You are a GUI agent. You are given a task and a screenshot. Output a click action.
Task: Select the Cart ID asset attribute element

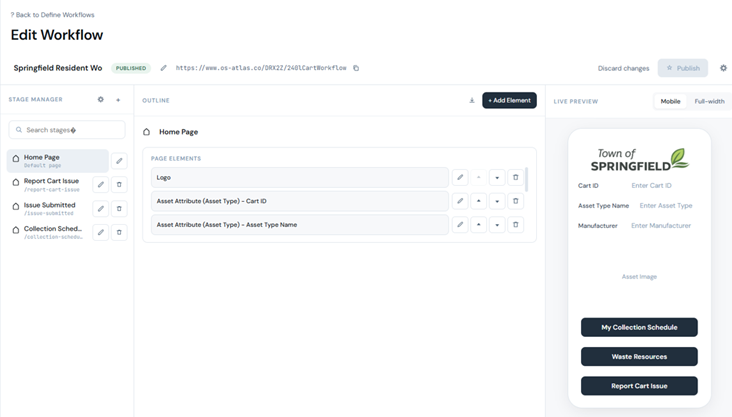coord(300,201)
